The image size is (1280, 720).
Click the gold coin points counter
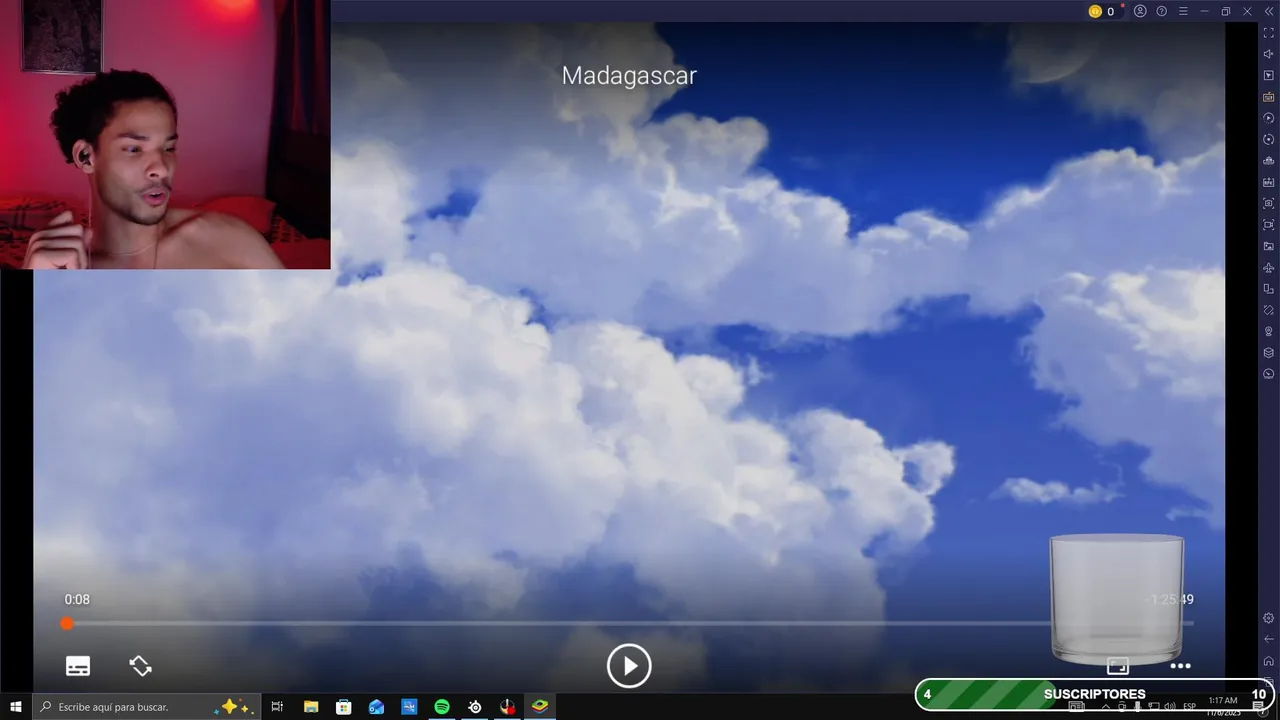click(1102, 11)
